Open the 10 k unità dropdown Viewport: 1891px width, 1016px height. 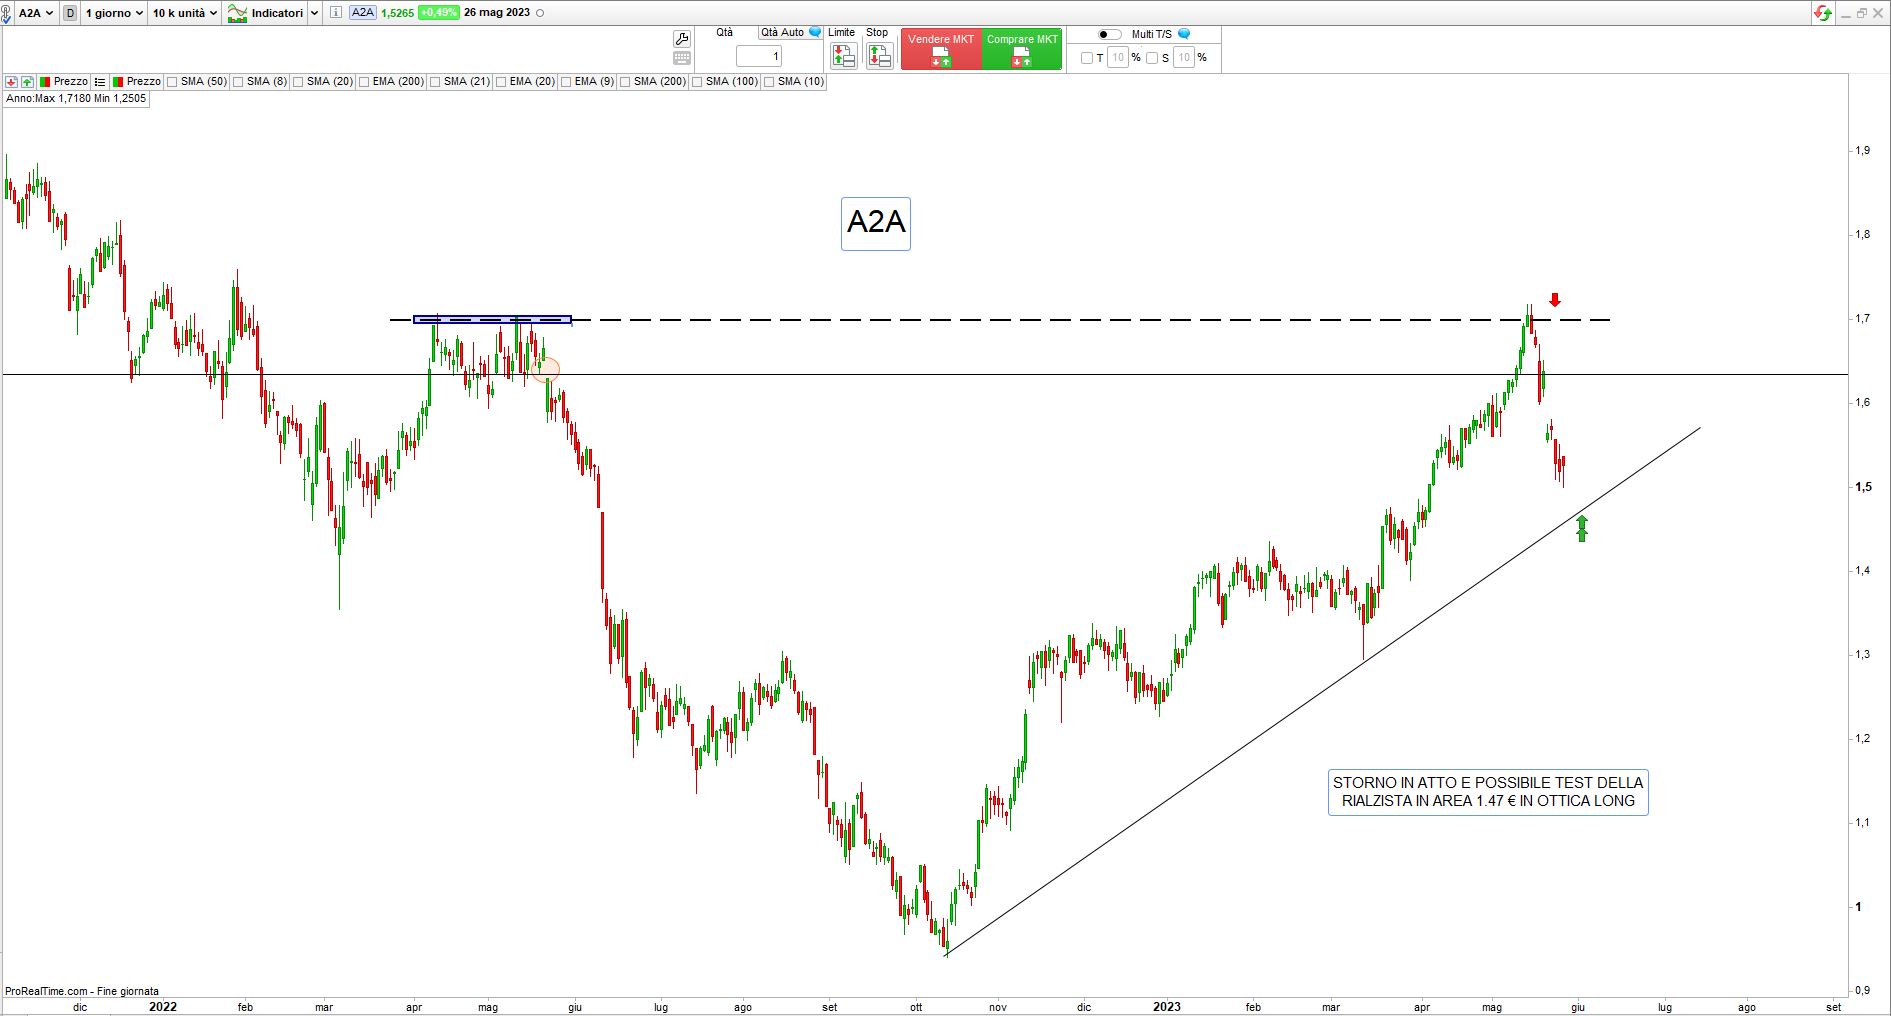coord(184,13)
